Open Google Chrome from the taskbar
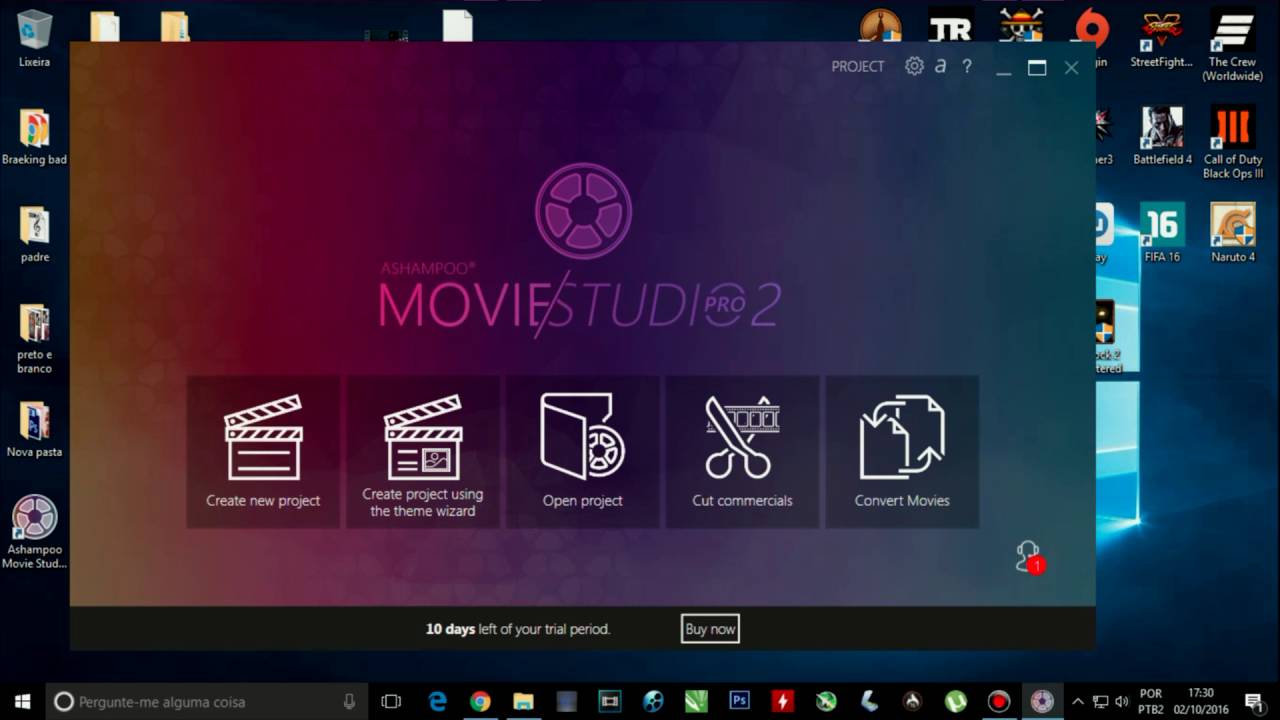This screenshot has width=1280, height=720. click(480, 701)
